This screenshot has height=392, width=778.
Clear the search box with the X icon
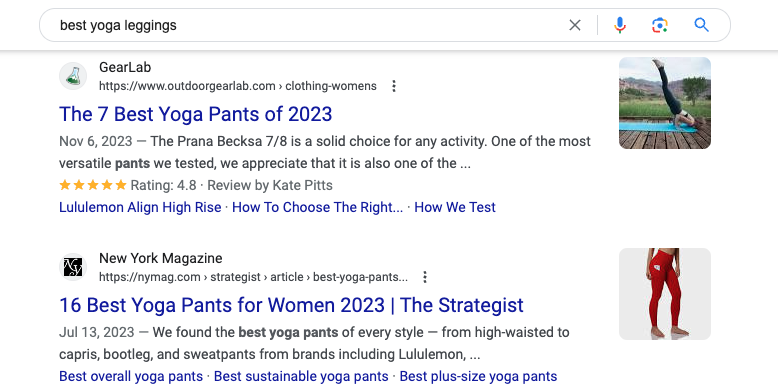tap(575, 25)
